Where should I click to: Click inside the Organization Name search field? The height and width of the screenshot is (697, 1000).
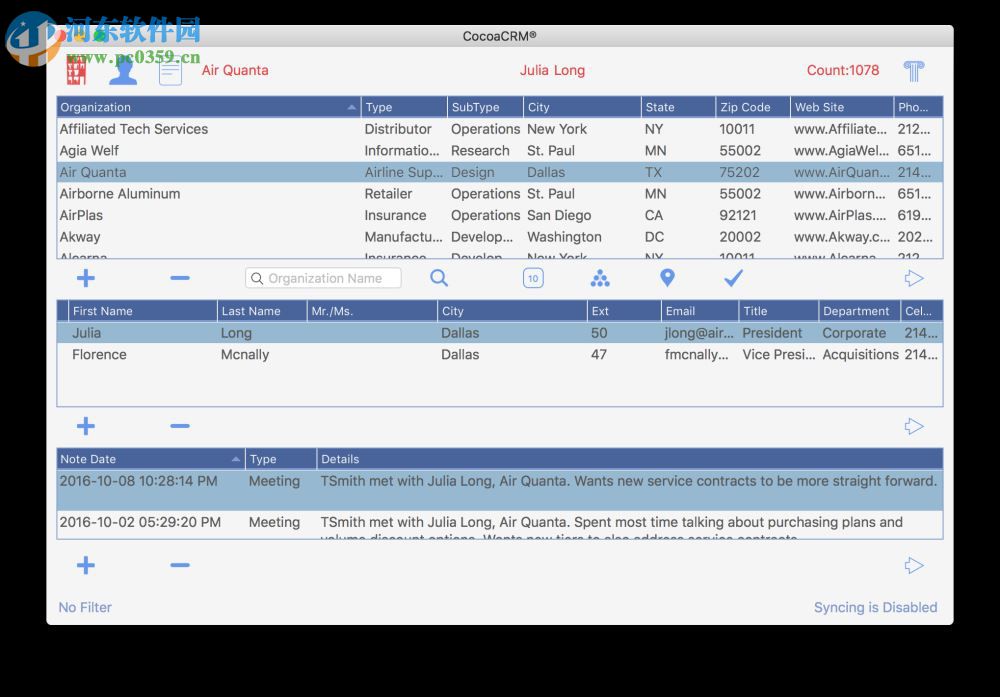click(320, 278)
